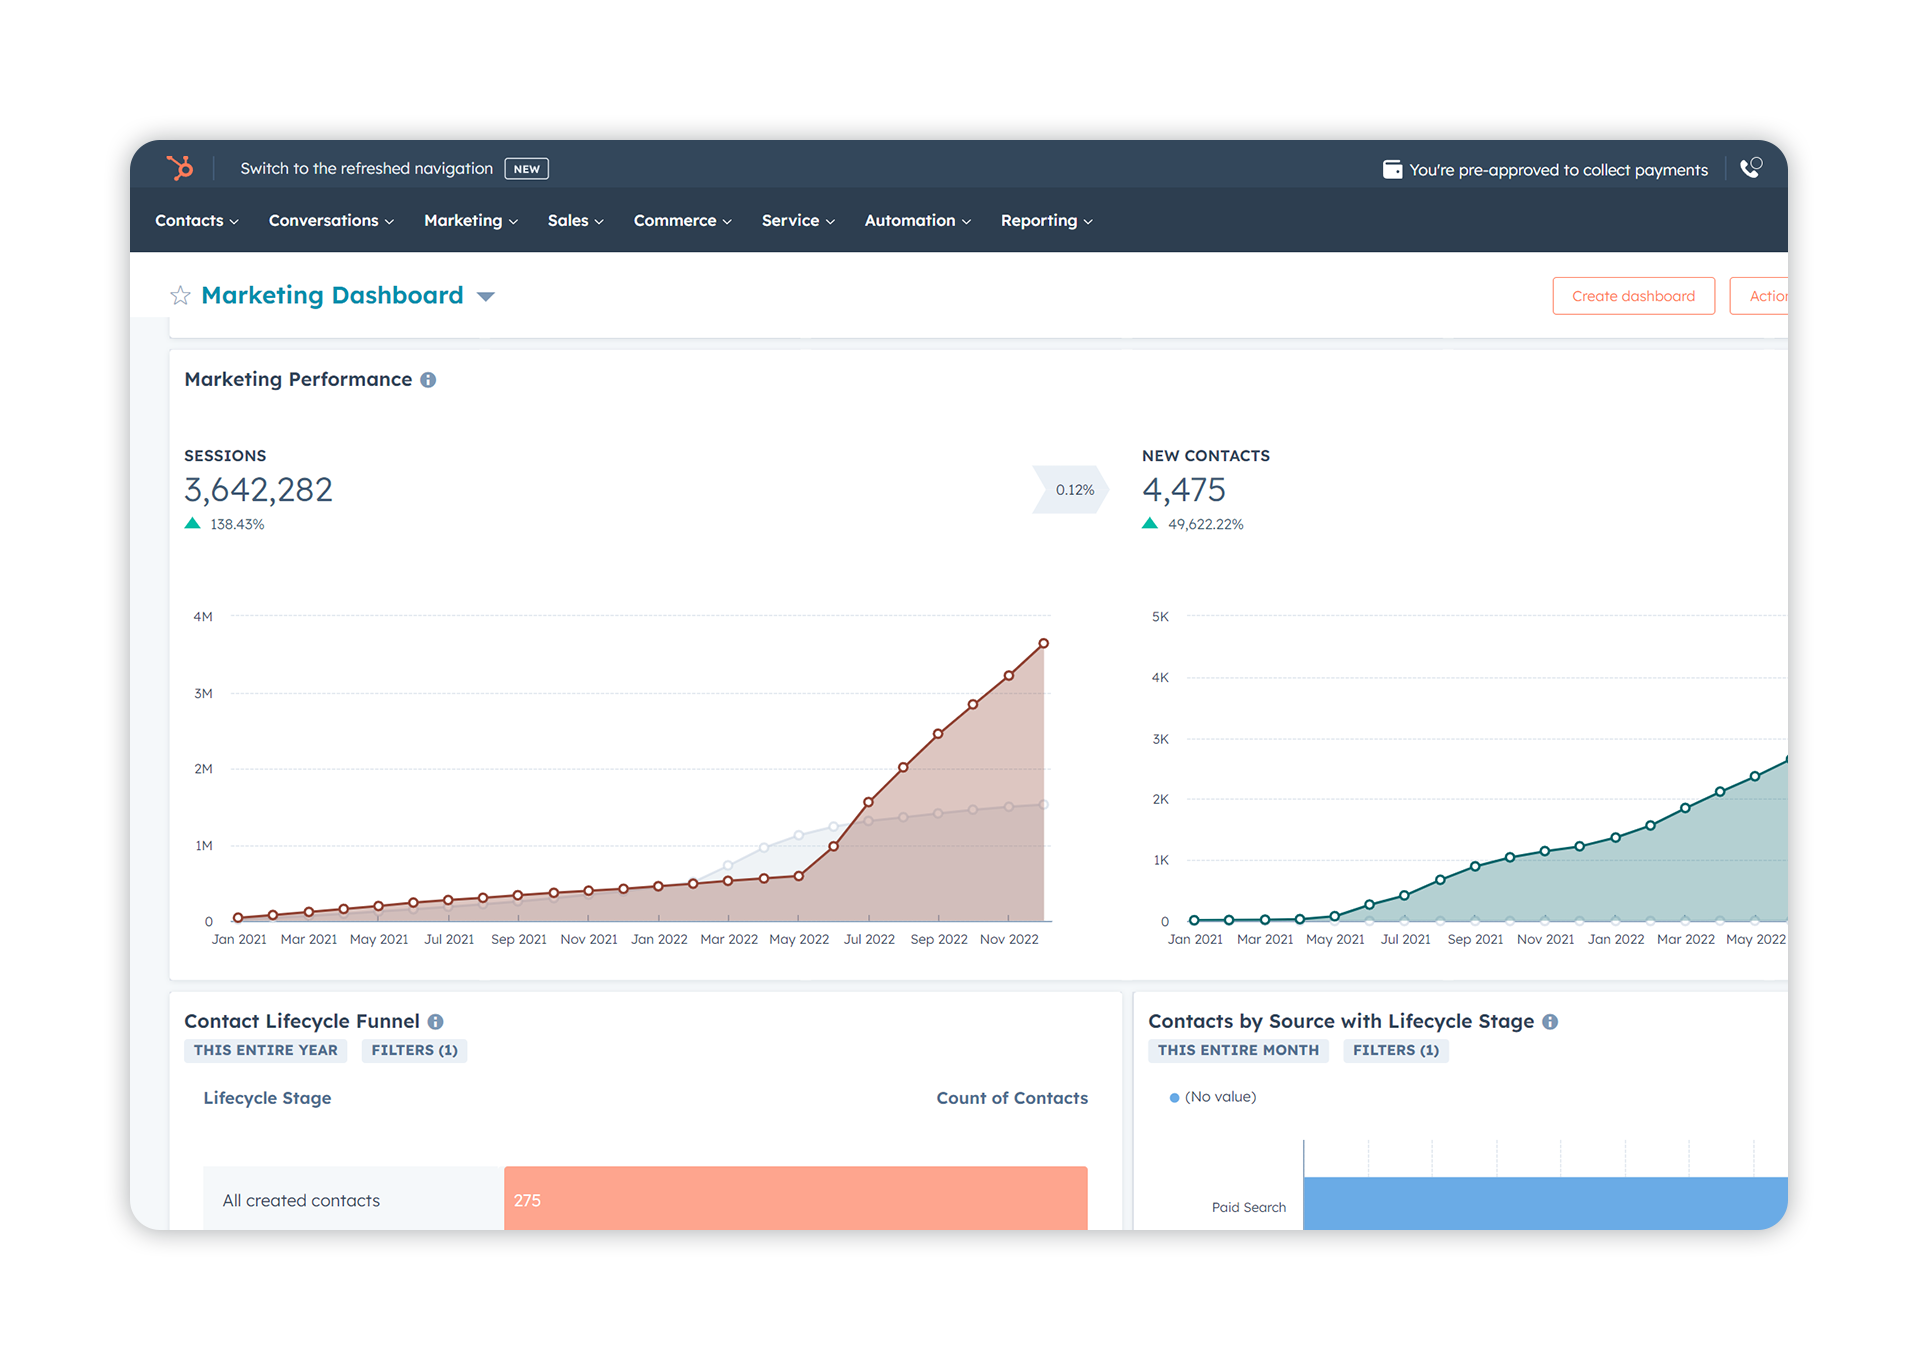This screenshot has width=1920, height=1372.
Task: Expand the Marketing Dashboard name dropdown
Action: pos(486,296)
